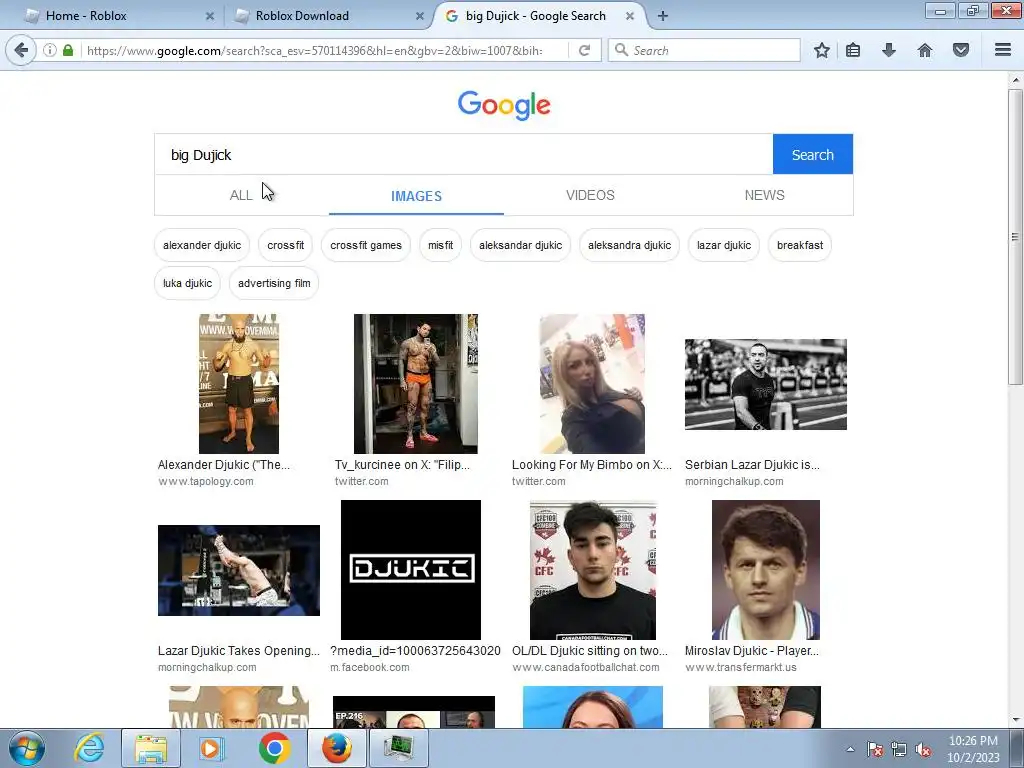The height and width of the screenshot is (768, 1024).
Task: Select the breakfast suggestion chip
Action: pos(800,246)
